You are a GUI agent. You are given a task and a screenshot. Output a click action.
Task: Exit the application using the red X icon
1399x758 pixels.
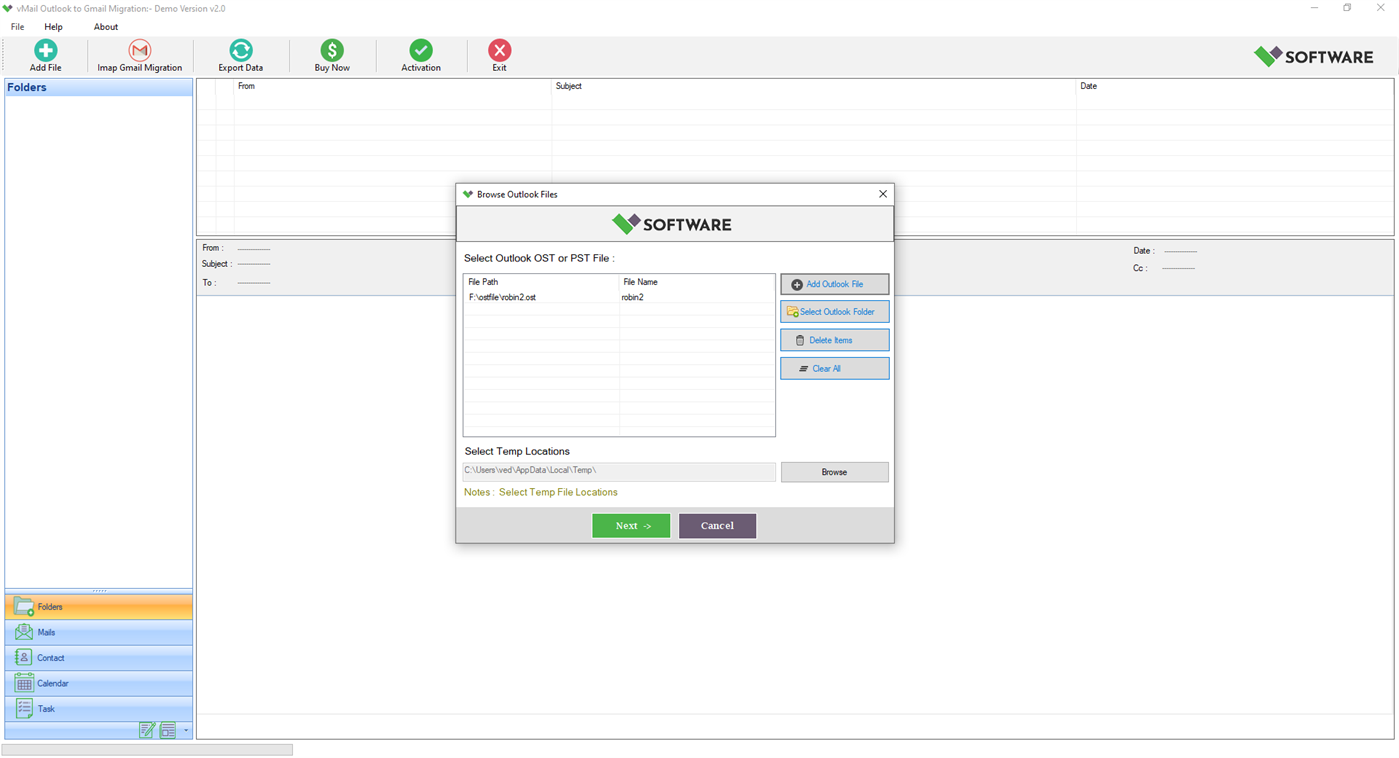[x=498, y=48]
